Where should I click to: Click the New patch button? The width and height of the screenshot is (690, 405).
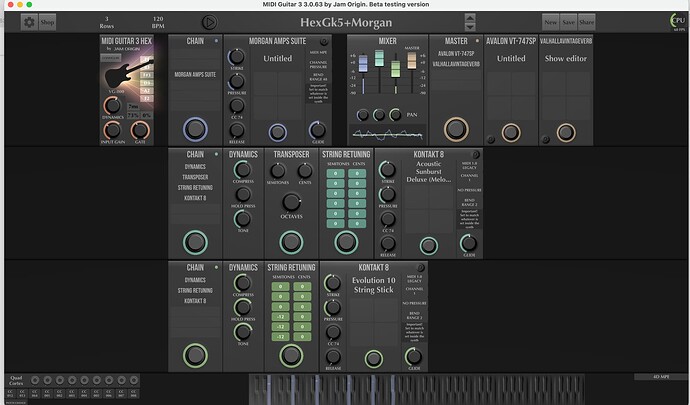(551, 22)
